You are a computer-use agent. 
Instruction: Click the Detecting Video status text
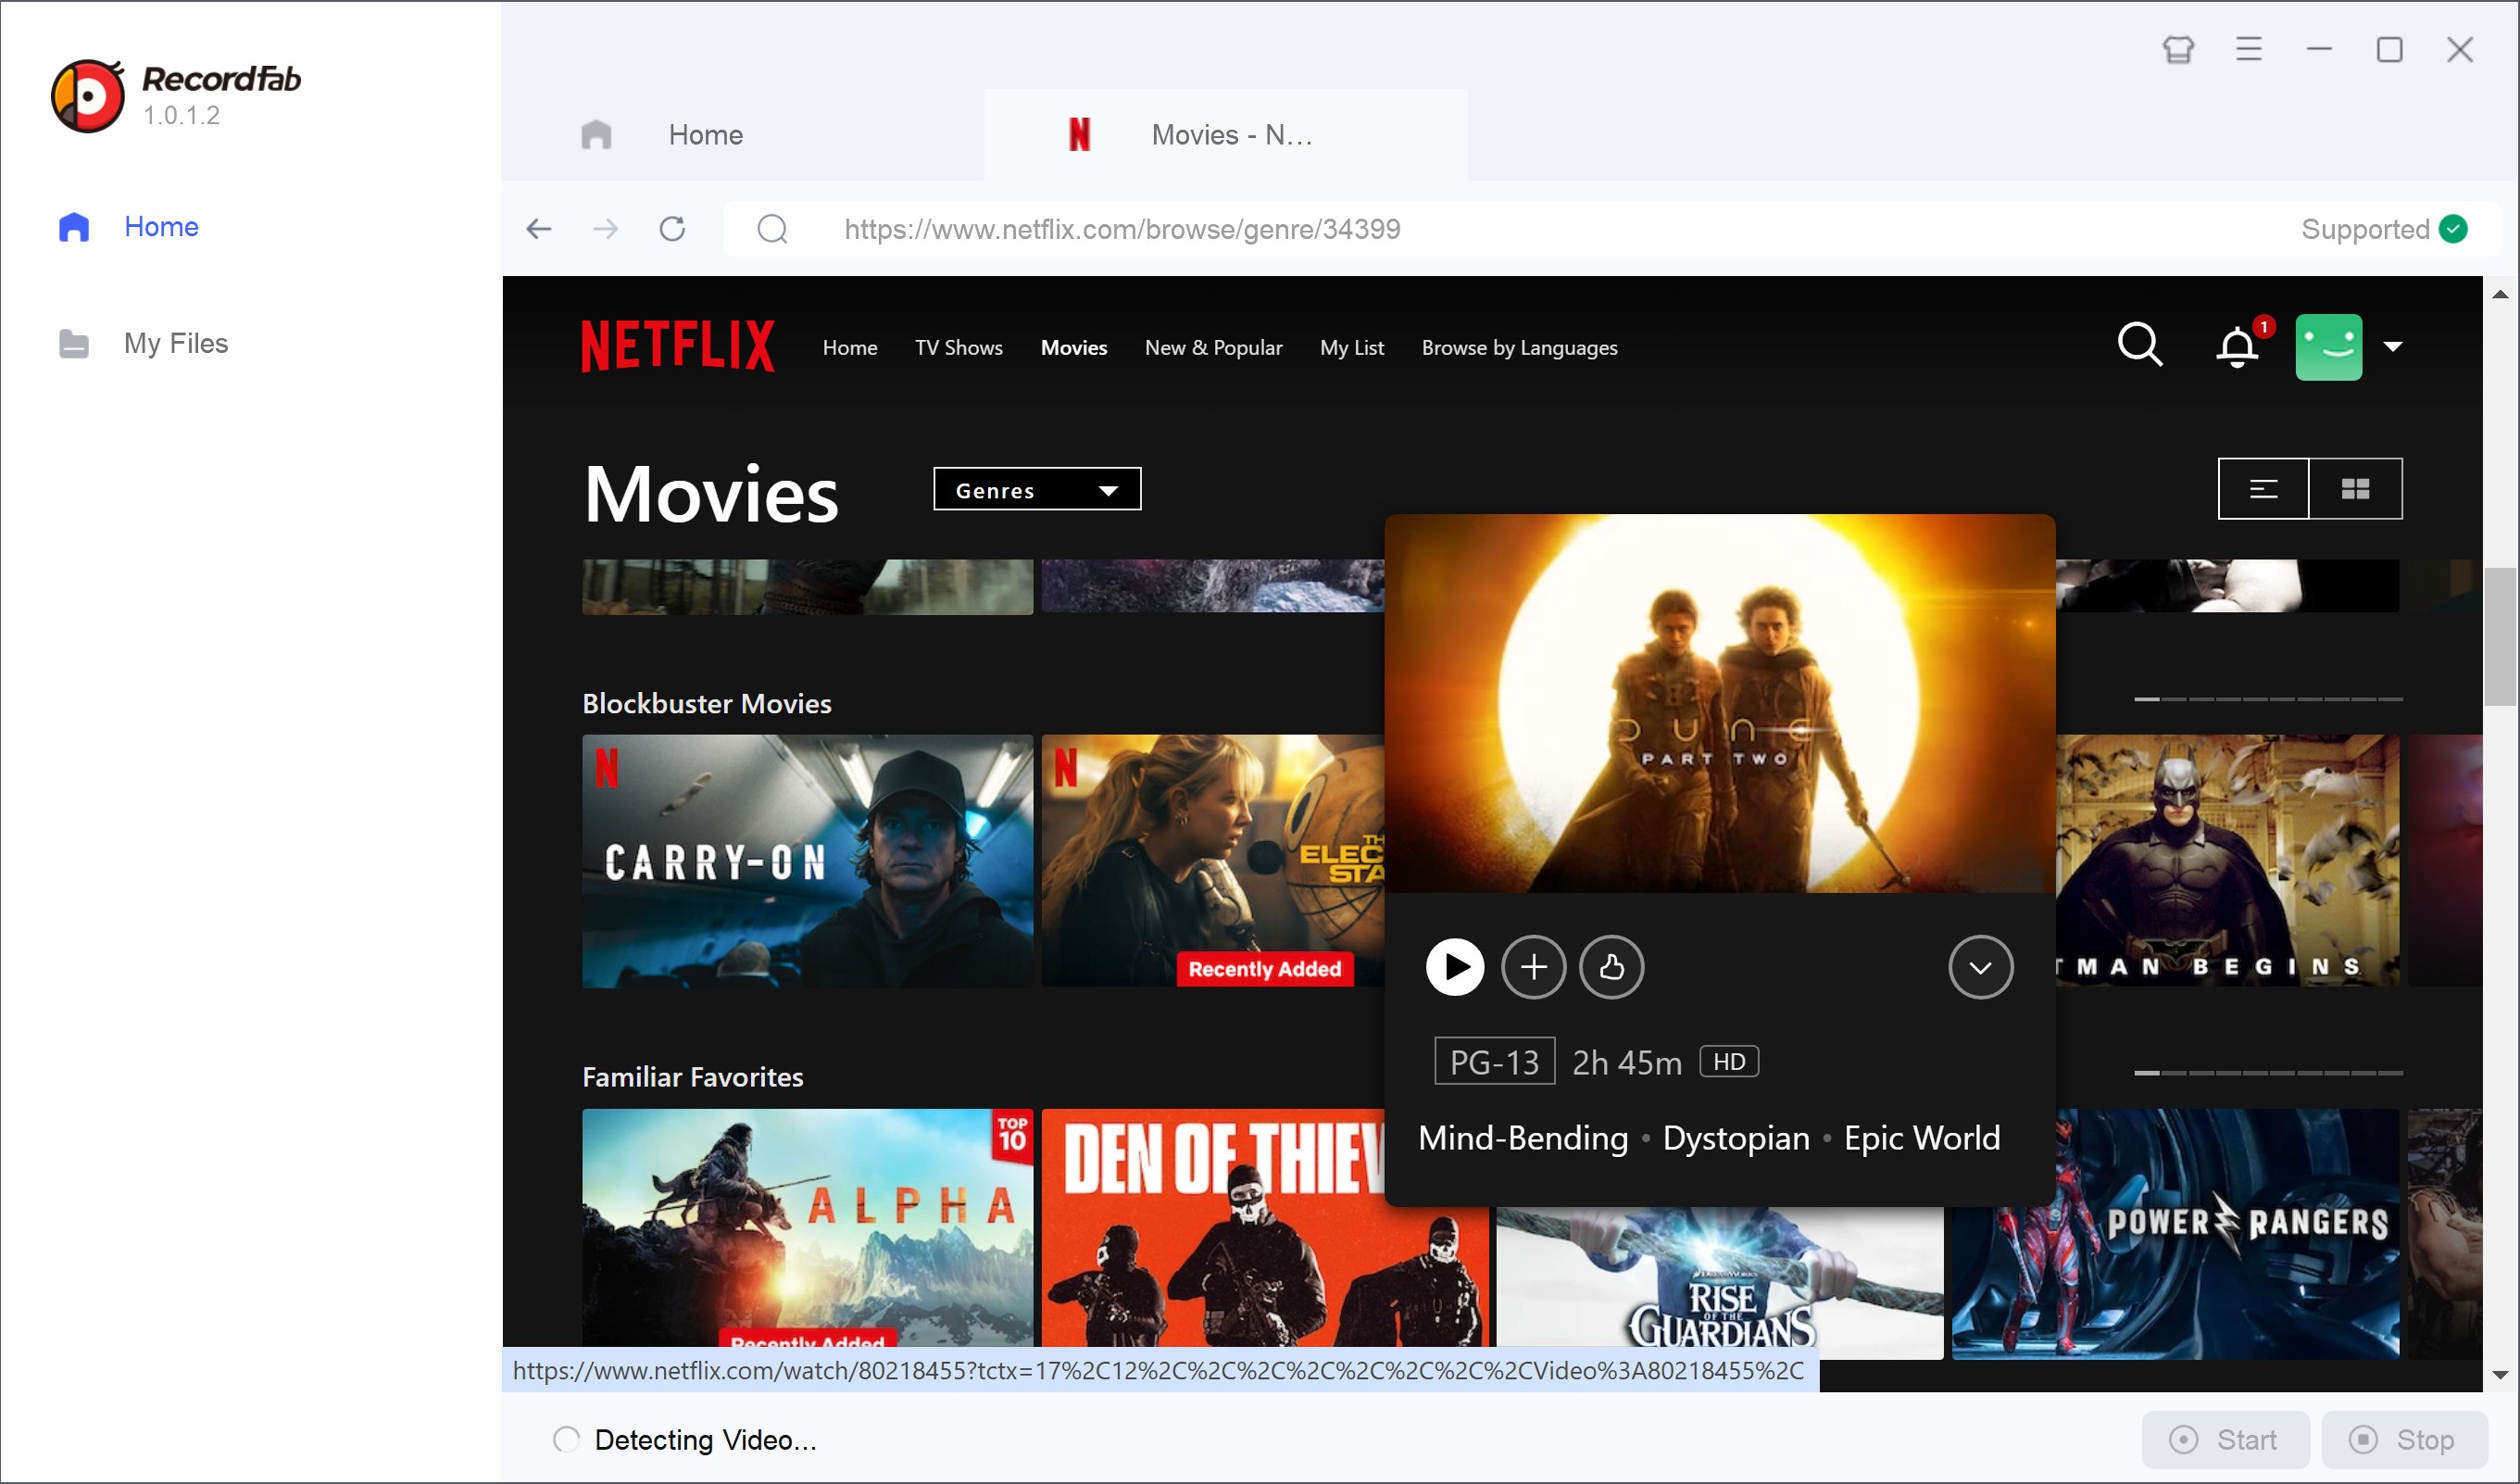click(705, 1440)
